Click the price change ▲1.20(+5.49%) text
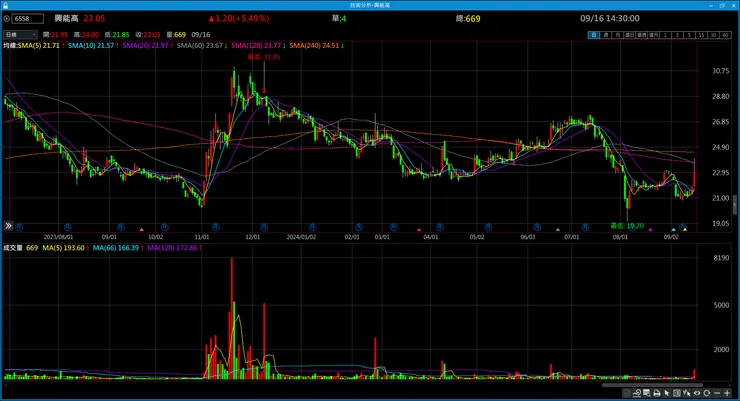The height and width of the screenshot is (401, 740). 239,19
